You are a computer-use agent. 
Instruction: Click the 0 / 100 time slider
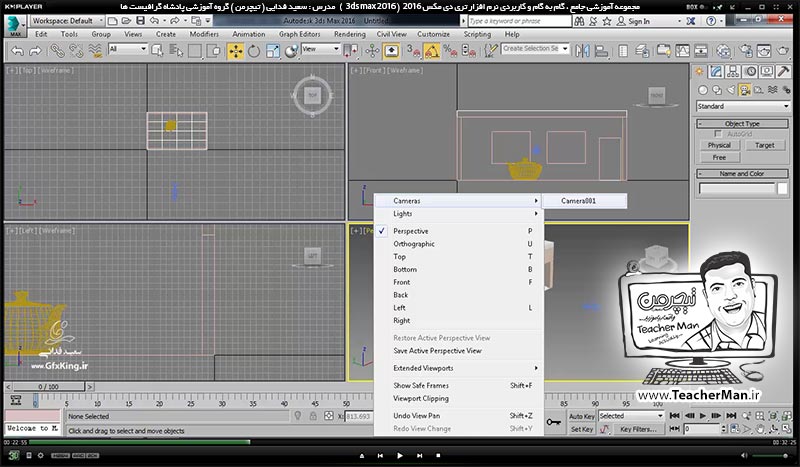48,387
